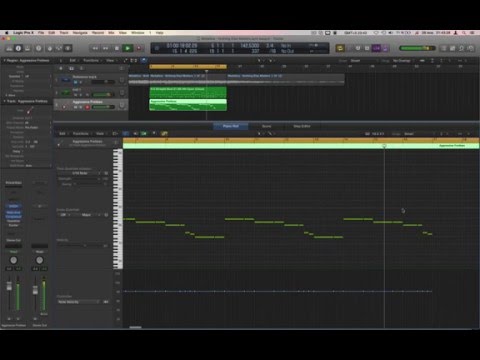This screenshot has width=480, height=360.
Task: Open Piano Roll Edit dropdown menu
Action: pyautogui.click(x=63, y=134)
